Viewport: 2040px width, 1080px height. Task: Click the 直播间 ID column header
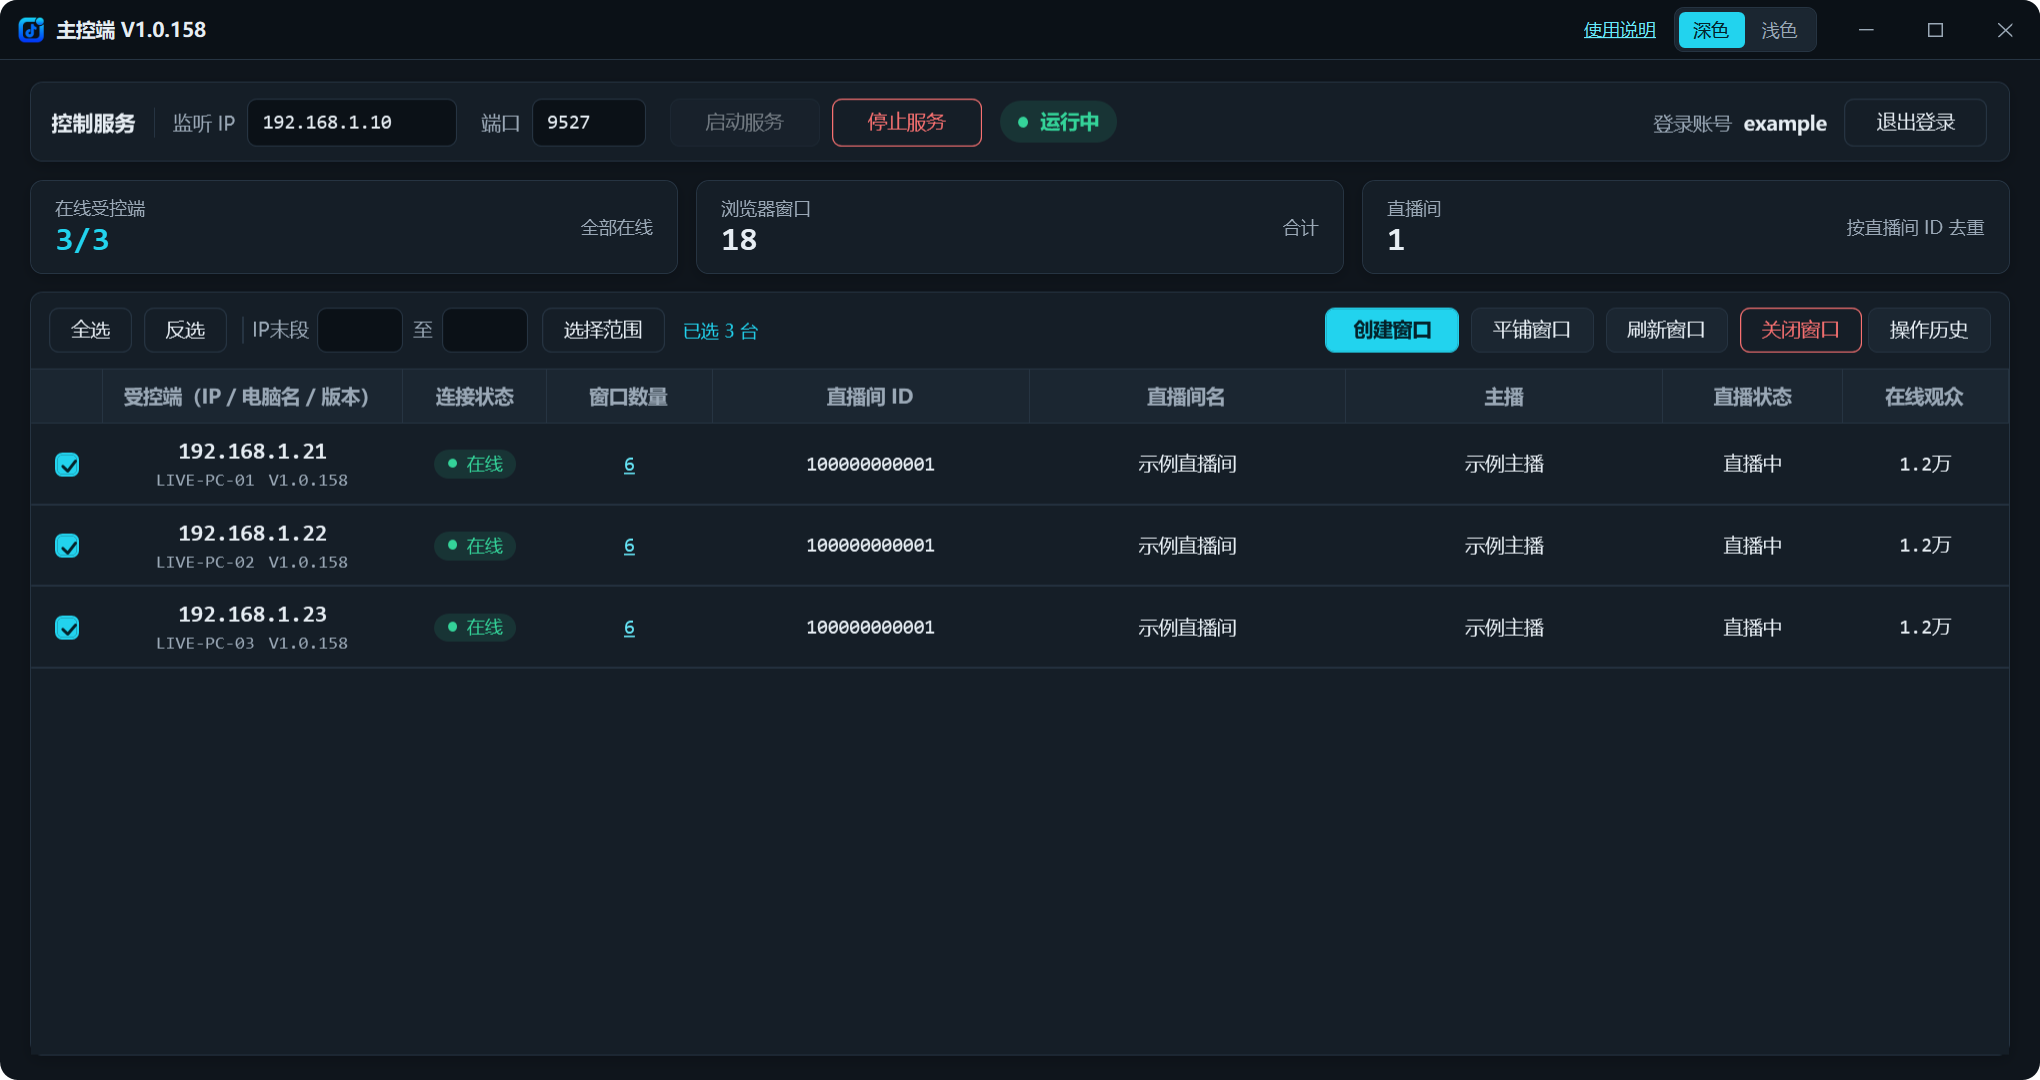click(x=870, y=397)
